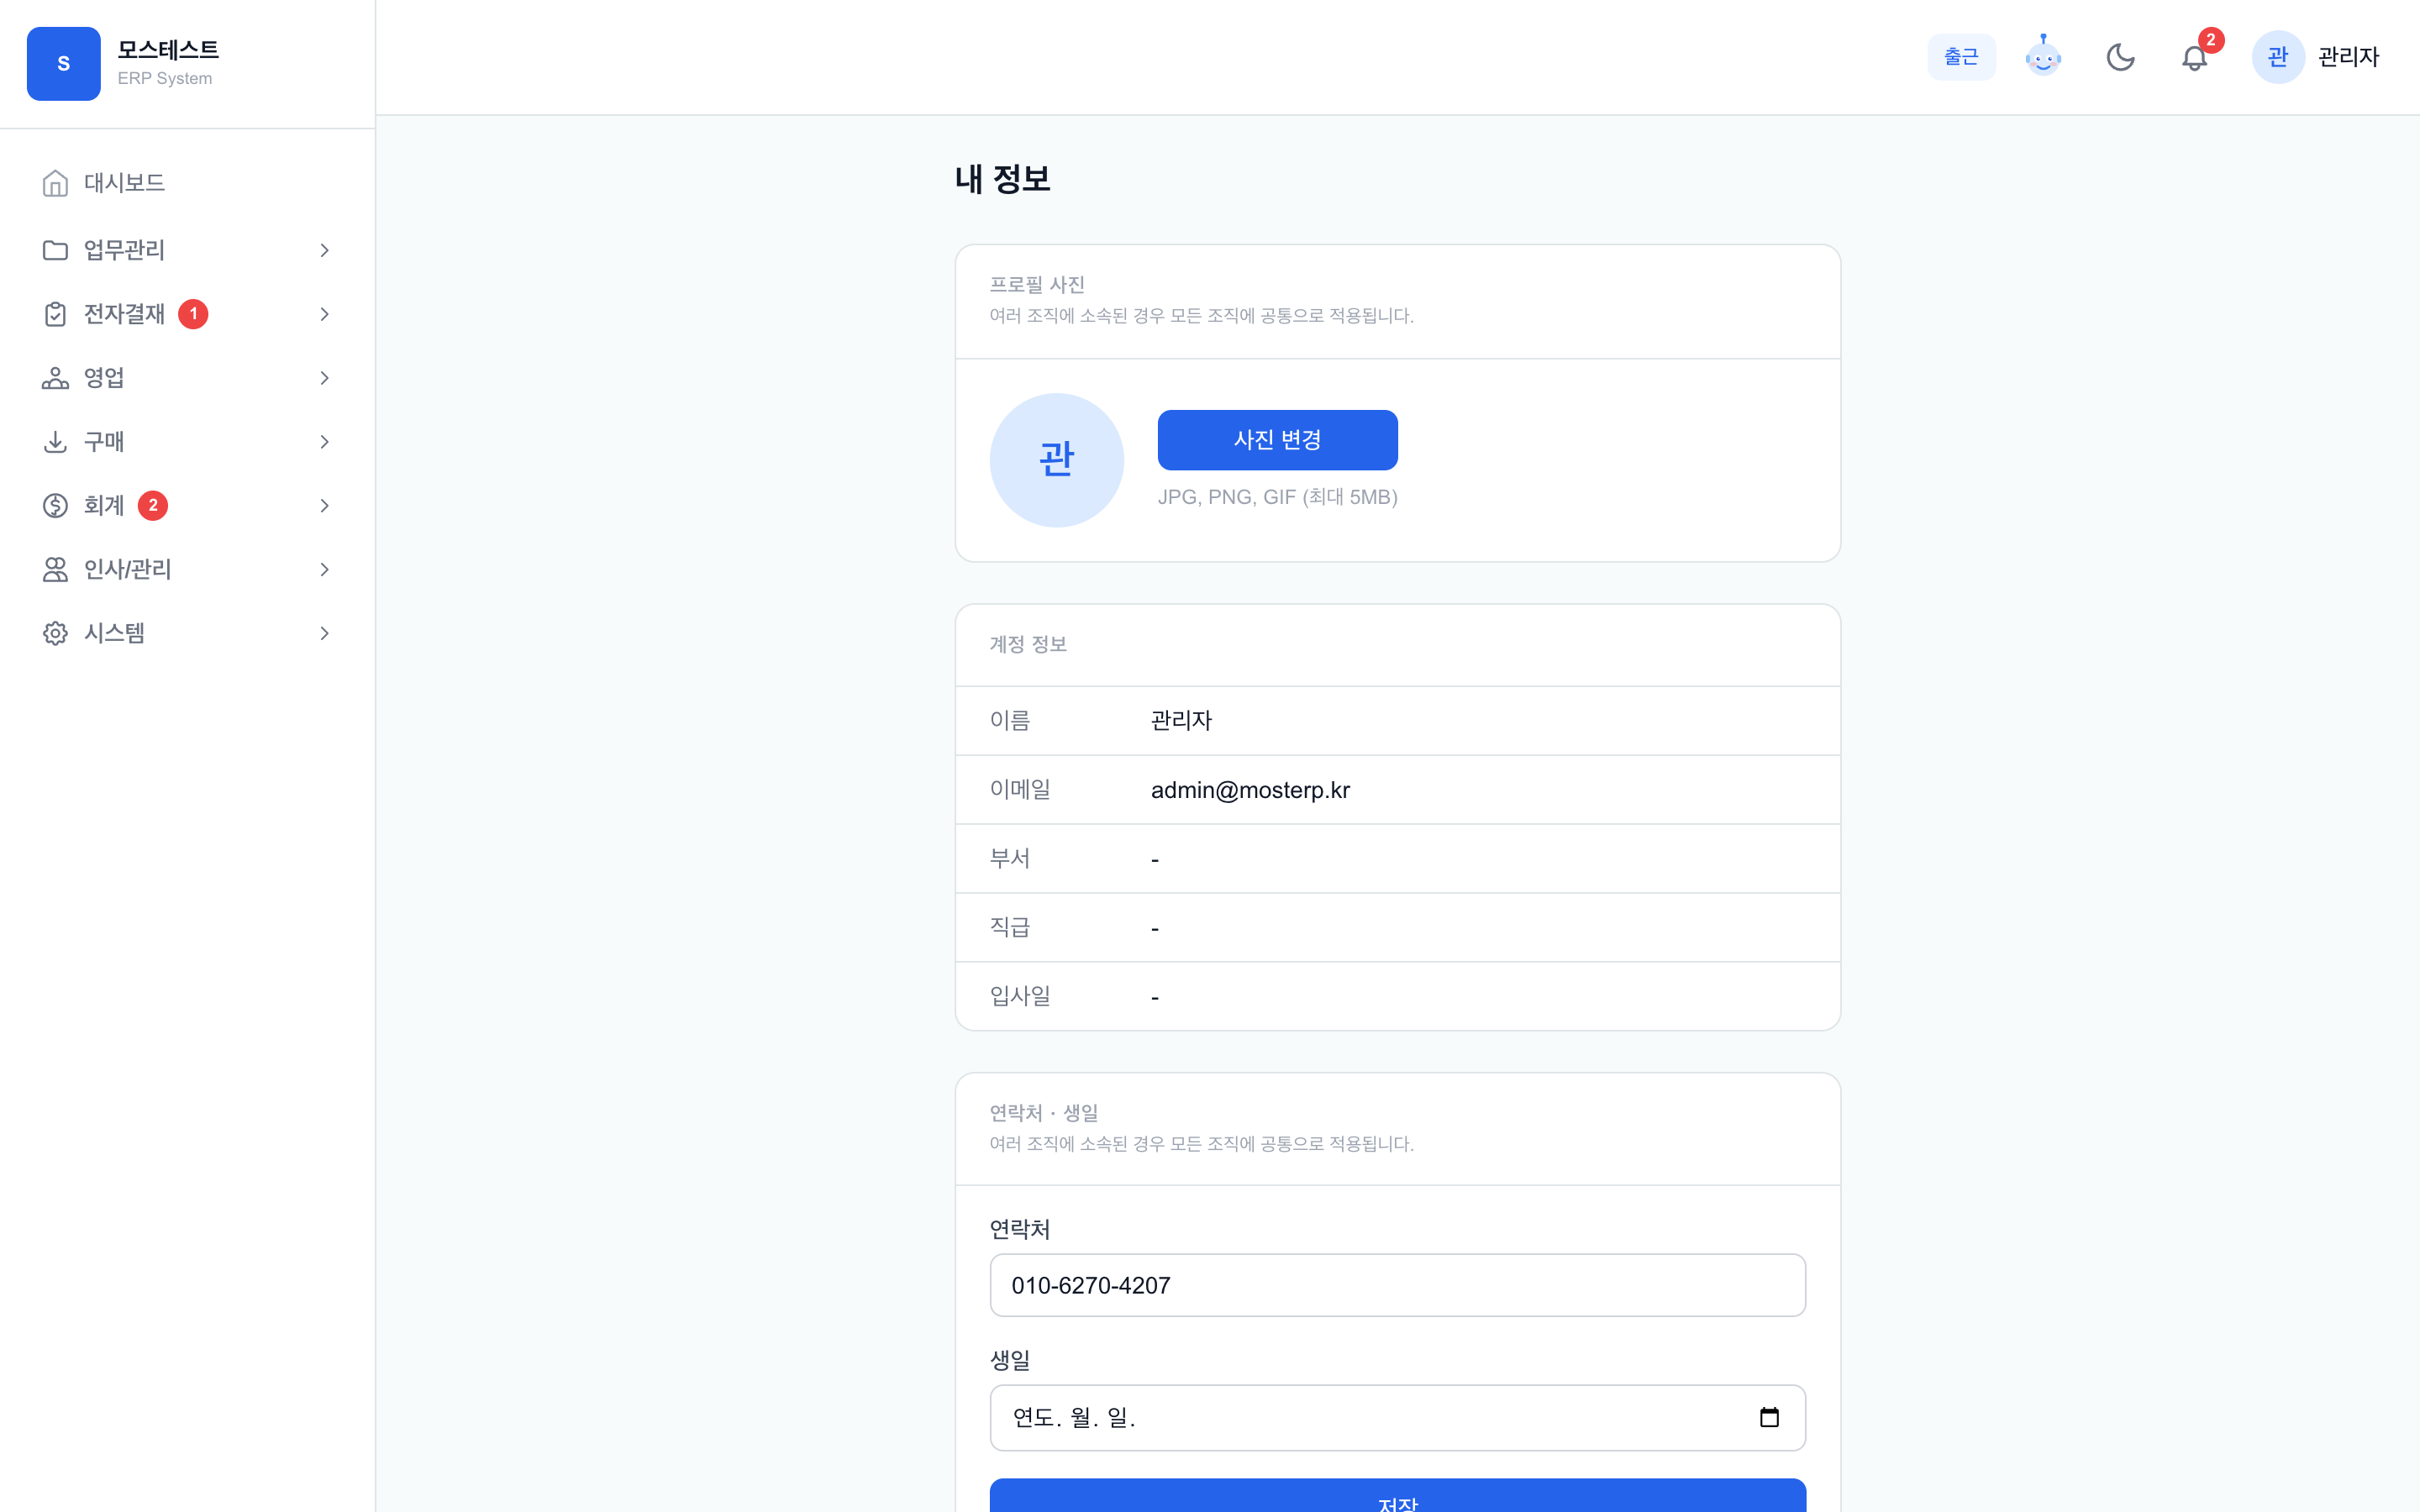This screenshot has width=2420, height=1512.
Task: Click the 저장 save button
Action: click(1397, 1497)
